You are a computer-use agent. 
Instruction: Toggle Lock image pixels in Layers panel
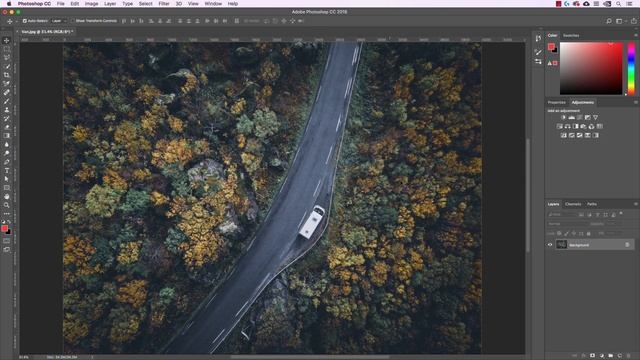(566, 233)
